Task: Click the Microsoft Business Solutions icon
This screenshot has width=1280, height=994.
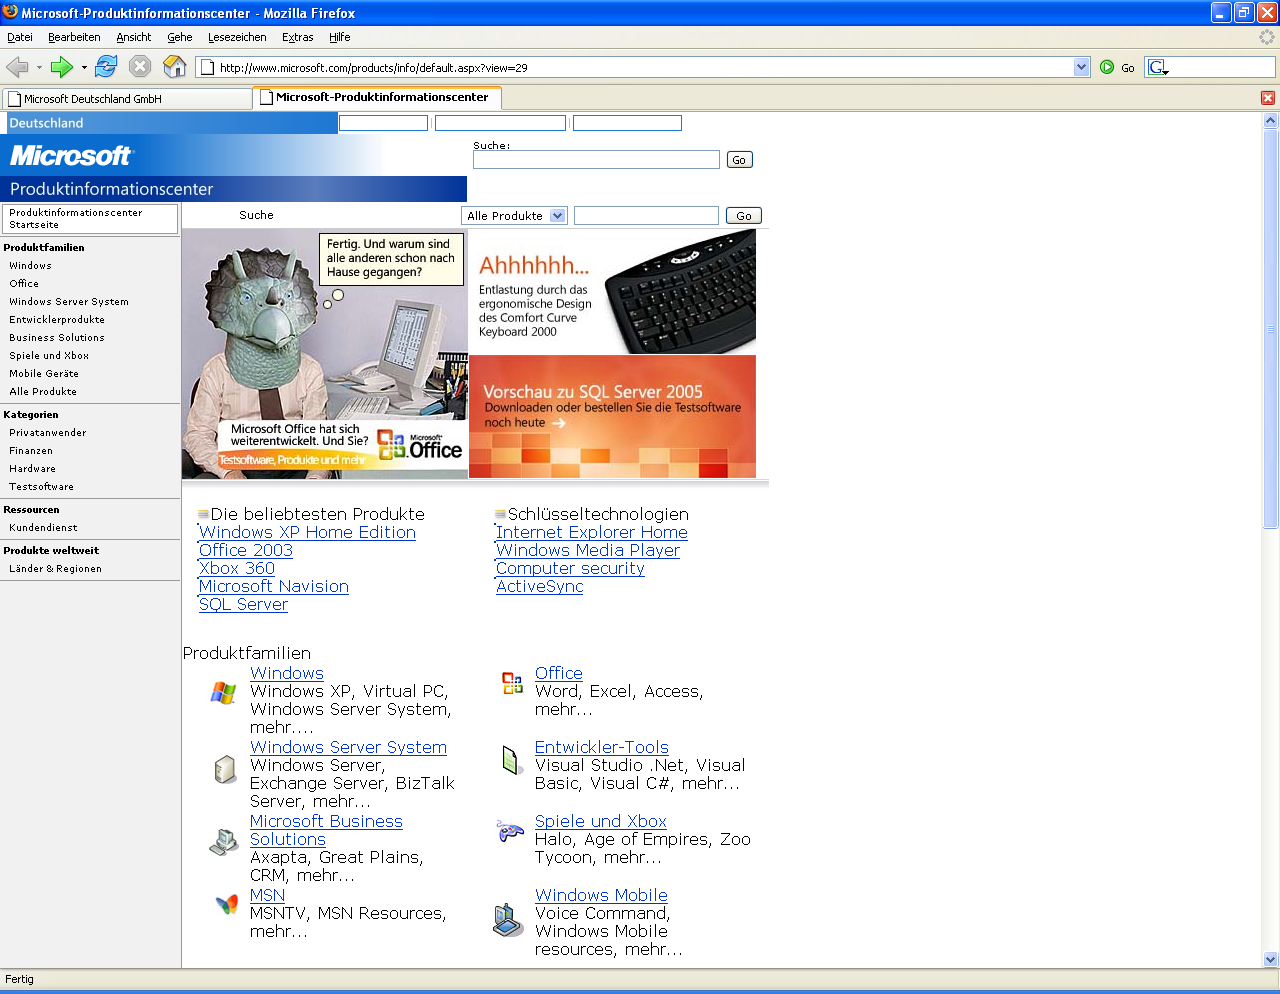Action: pyautogui.click(x=223, y=843)
